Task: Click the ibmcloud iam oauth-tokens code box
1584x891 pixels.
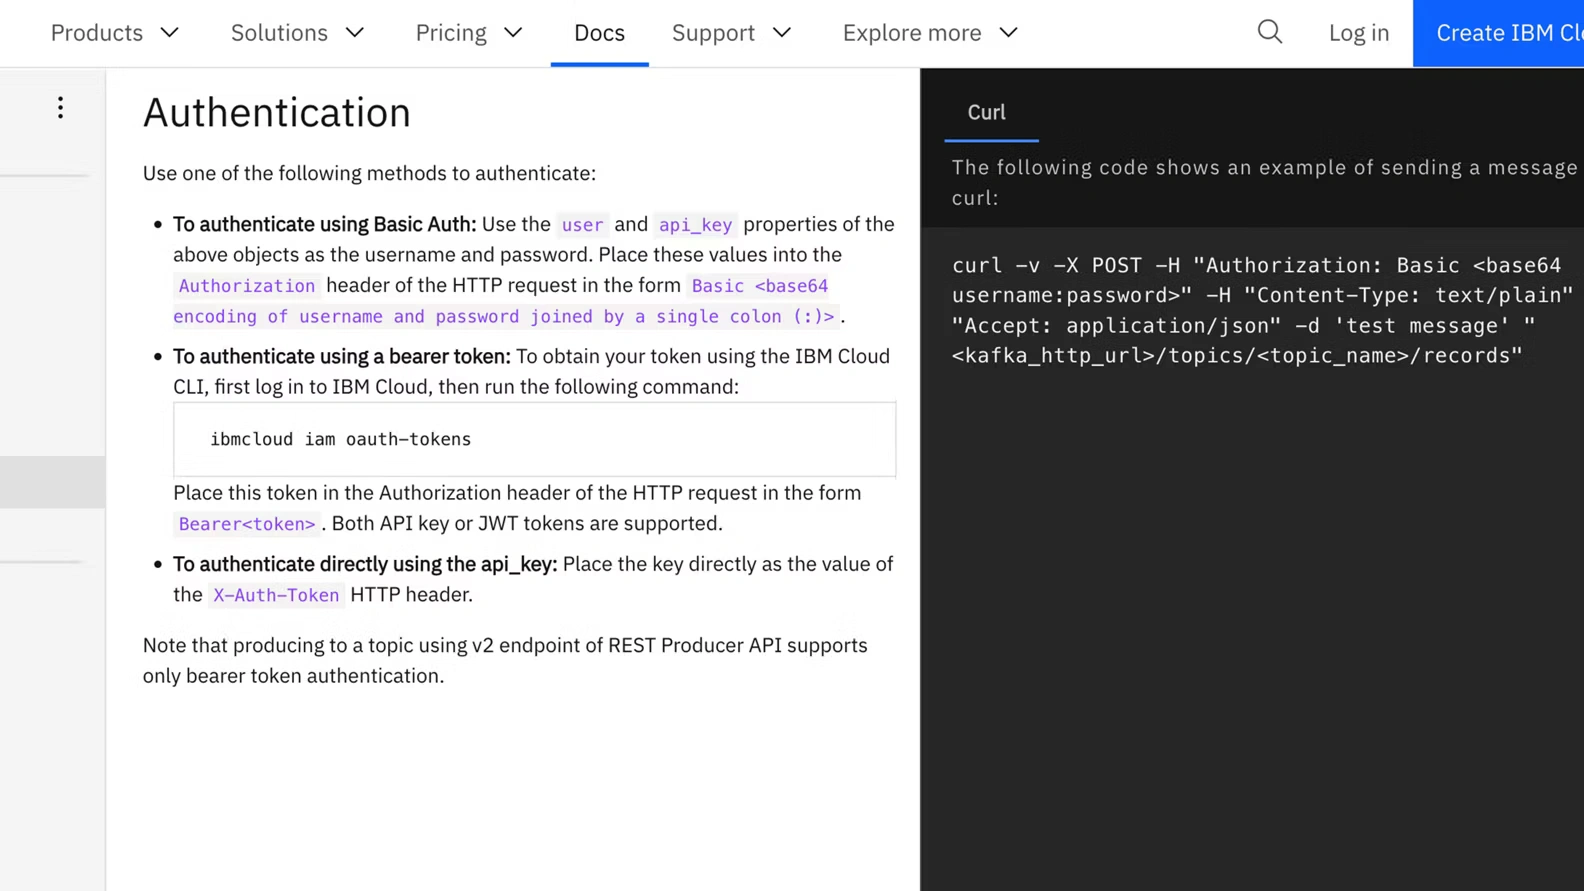Action: click(x=534, y=439)
